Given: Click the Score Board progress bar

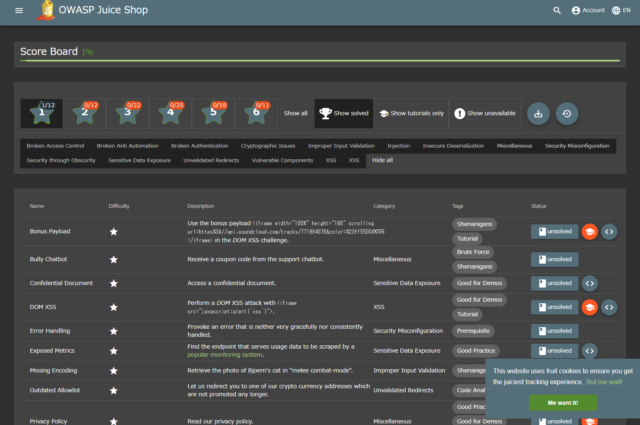Looking at the screenshot, I should click(x=320, y=61).
